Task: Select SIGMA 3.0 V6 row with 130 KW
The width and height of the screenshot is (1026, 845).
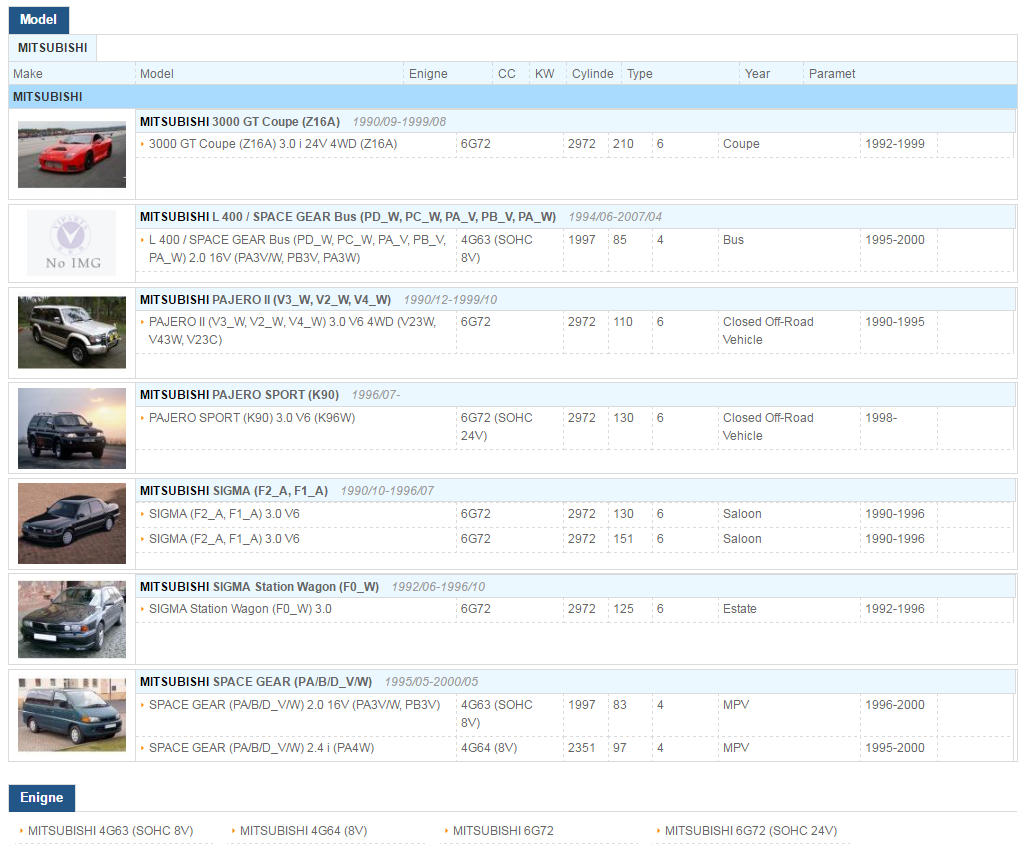Action: (x=575, y=514)
